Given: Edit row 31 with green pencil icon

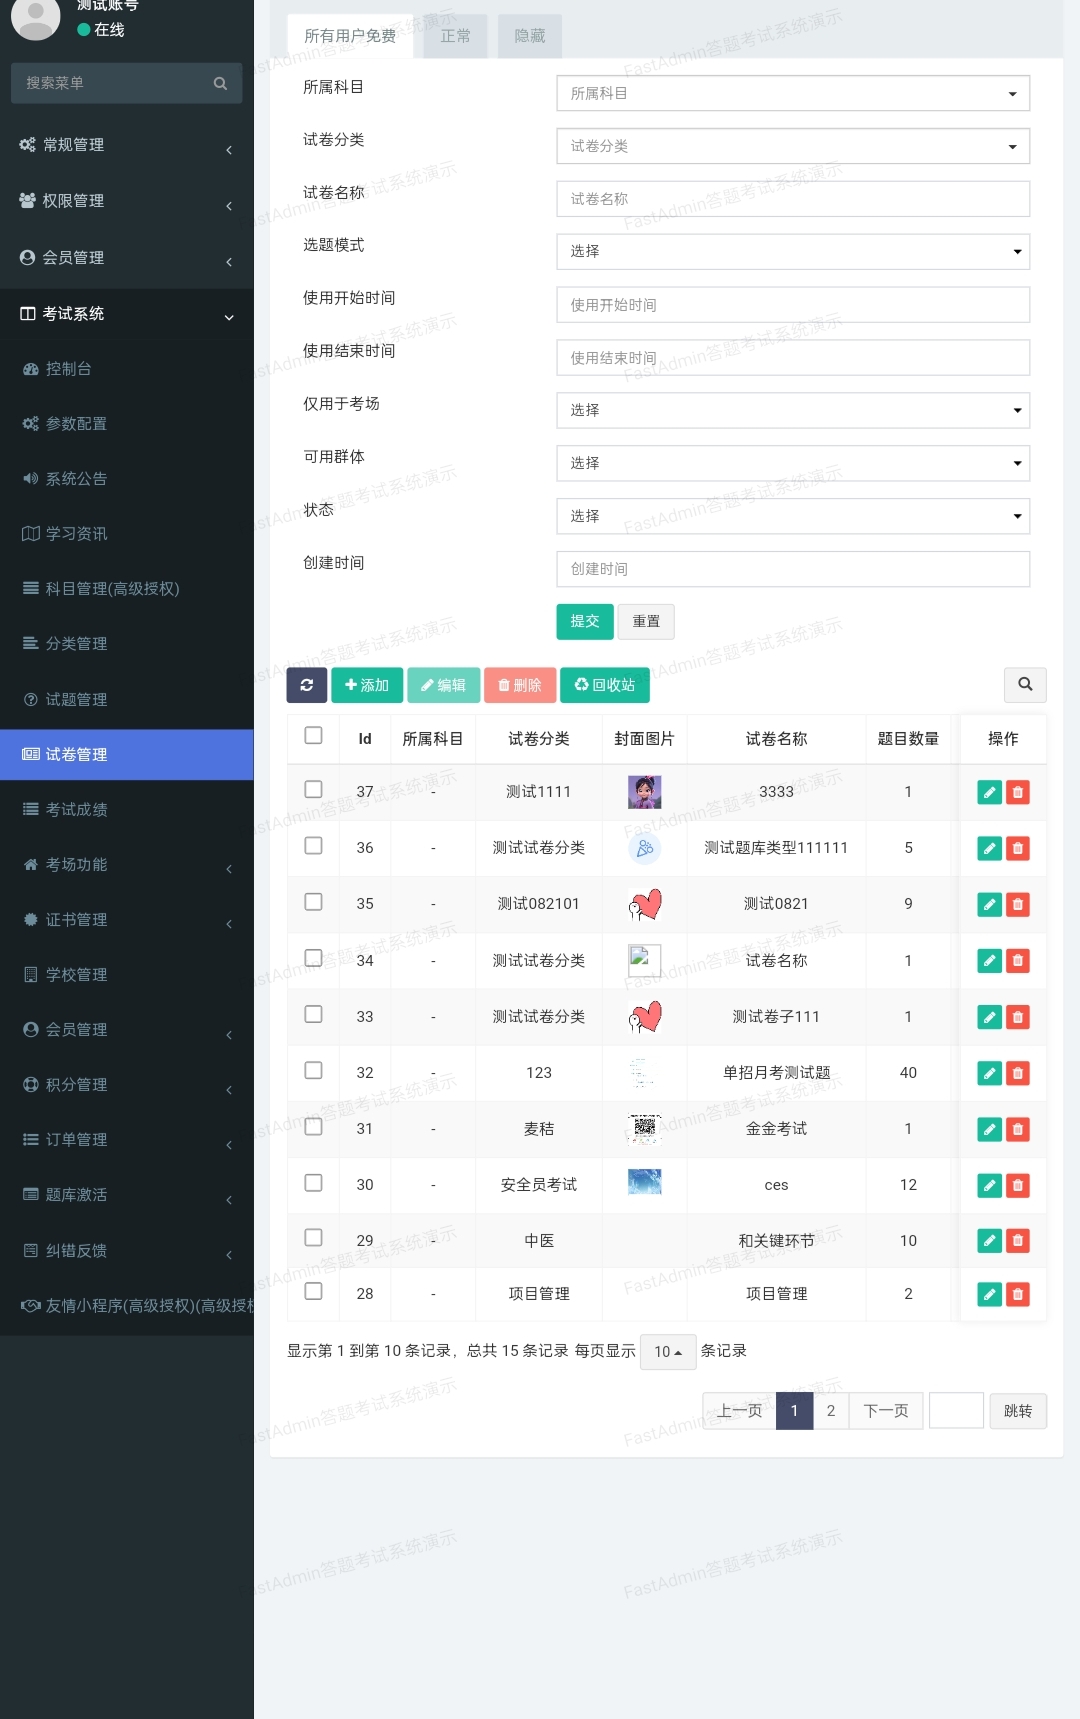Looking at the screenshot, I should [989, 1129].
